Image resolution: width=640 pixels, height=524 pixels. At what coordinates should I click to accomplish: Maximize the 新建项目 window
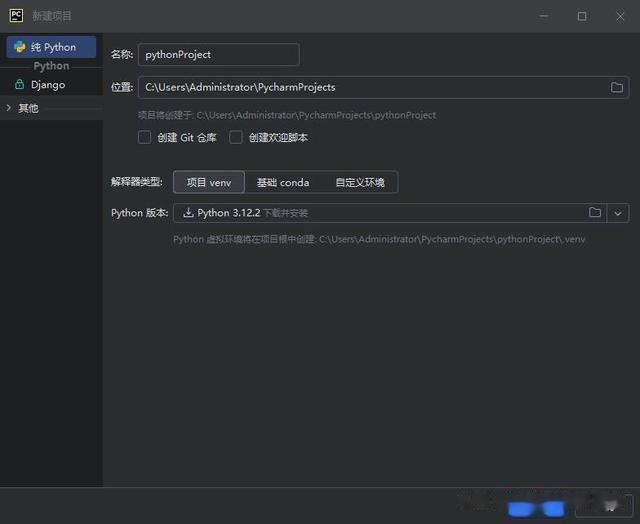tap(582, 16)
